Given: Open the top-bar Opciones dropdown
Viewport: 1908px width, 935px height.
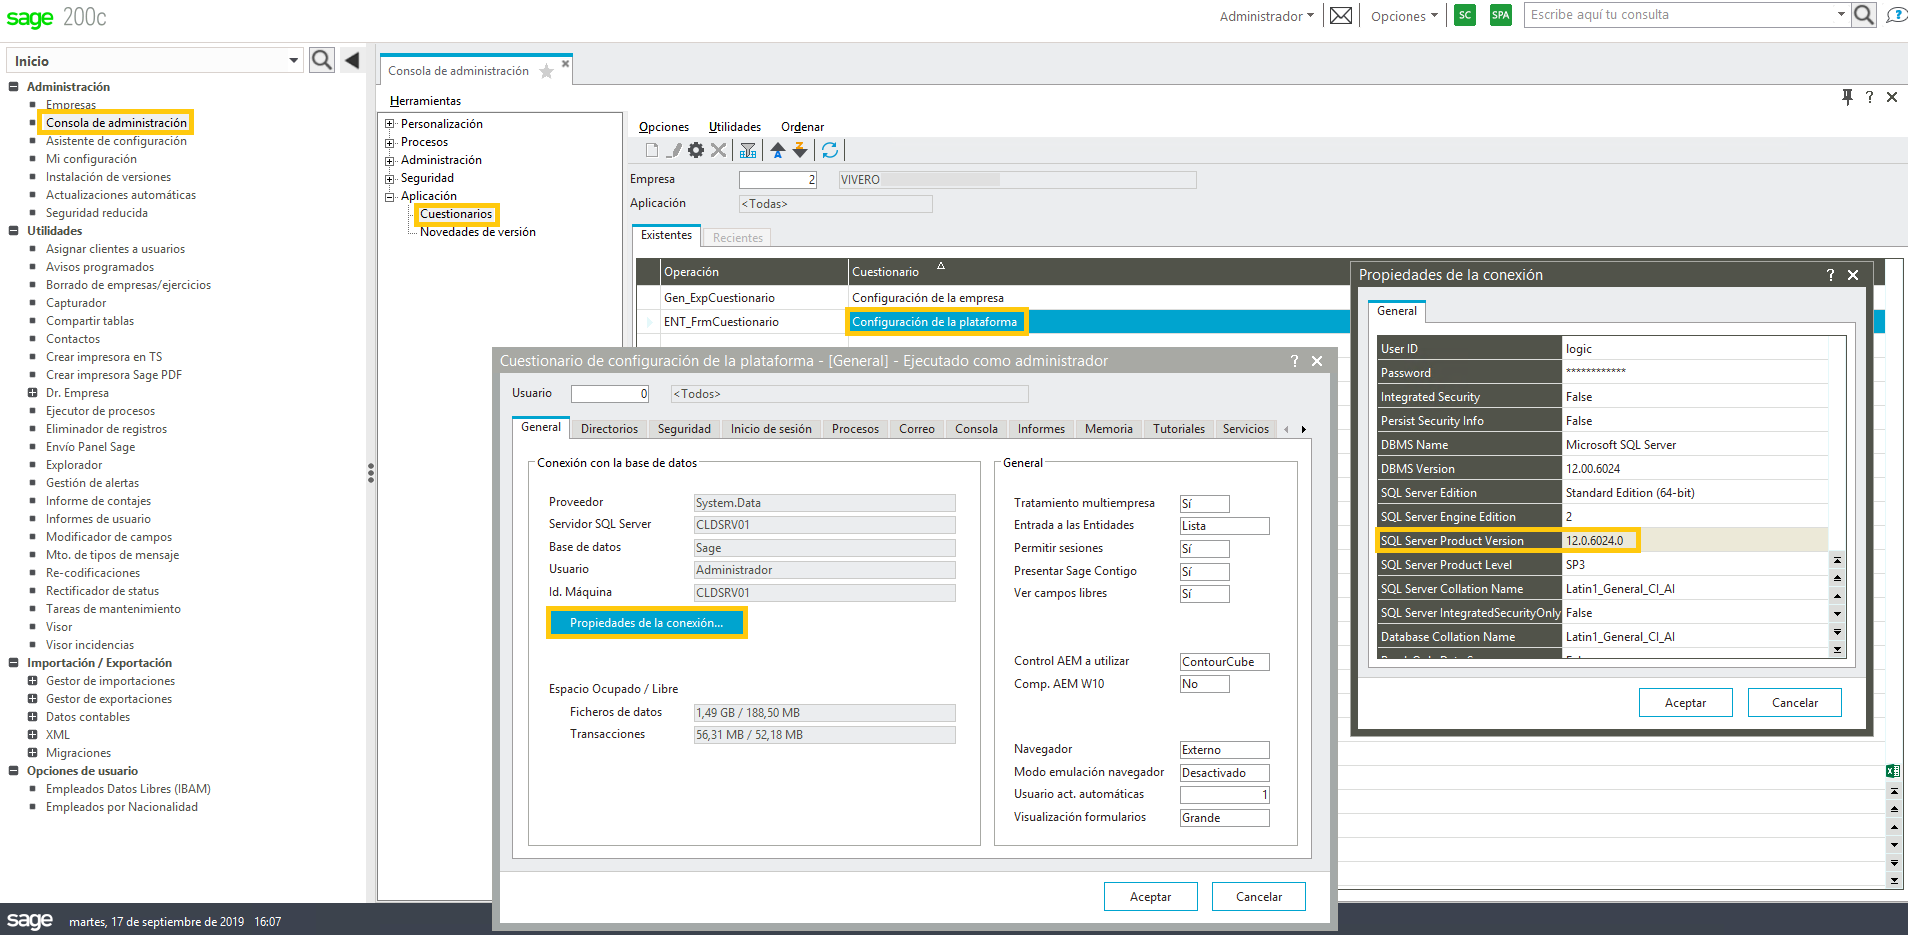Looking at the screenshot, I should [1404, 16].
